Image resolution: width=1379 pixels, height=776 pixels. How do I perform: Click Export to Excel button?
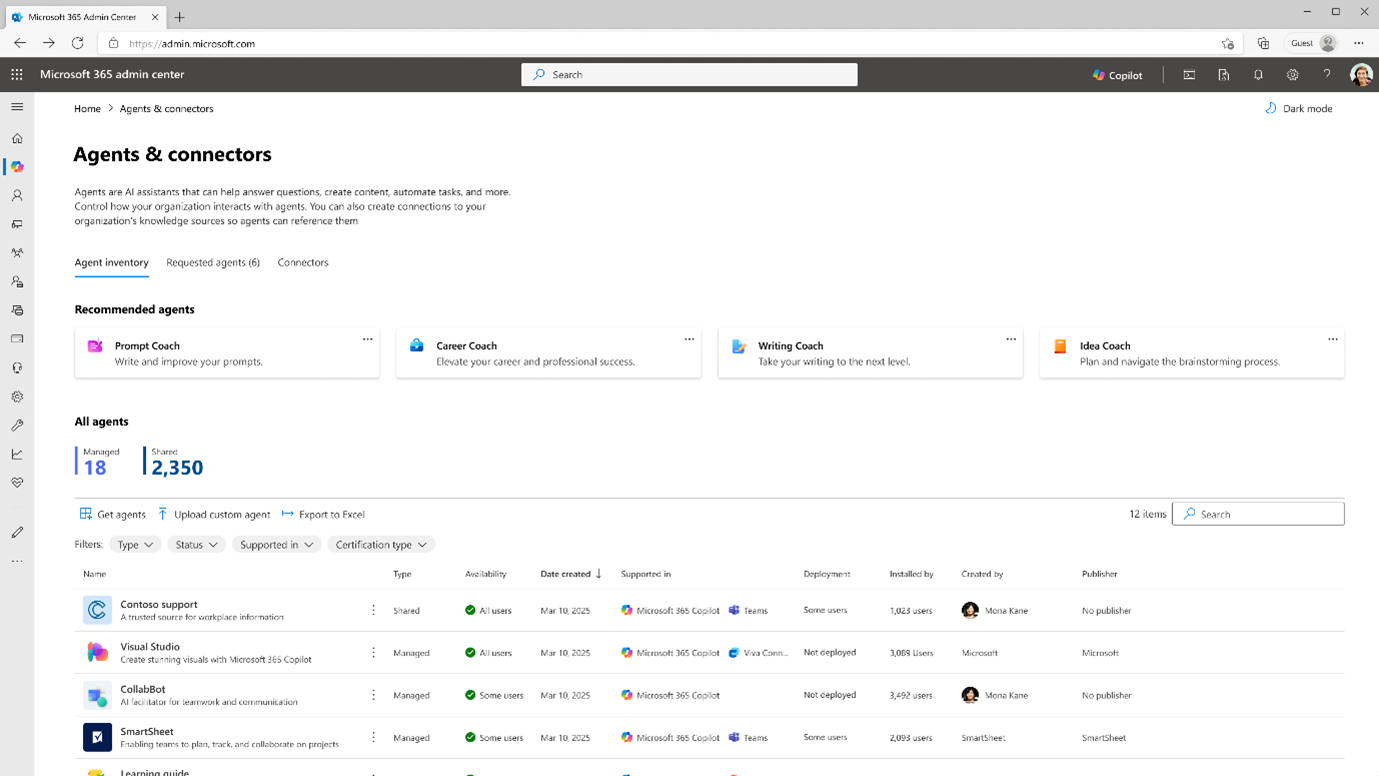[x=323, y=514]
